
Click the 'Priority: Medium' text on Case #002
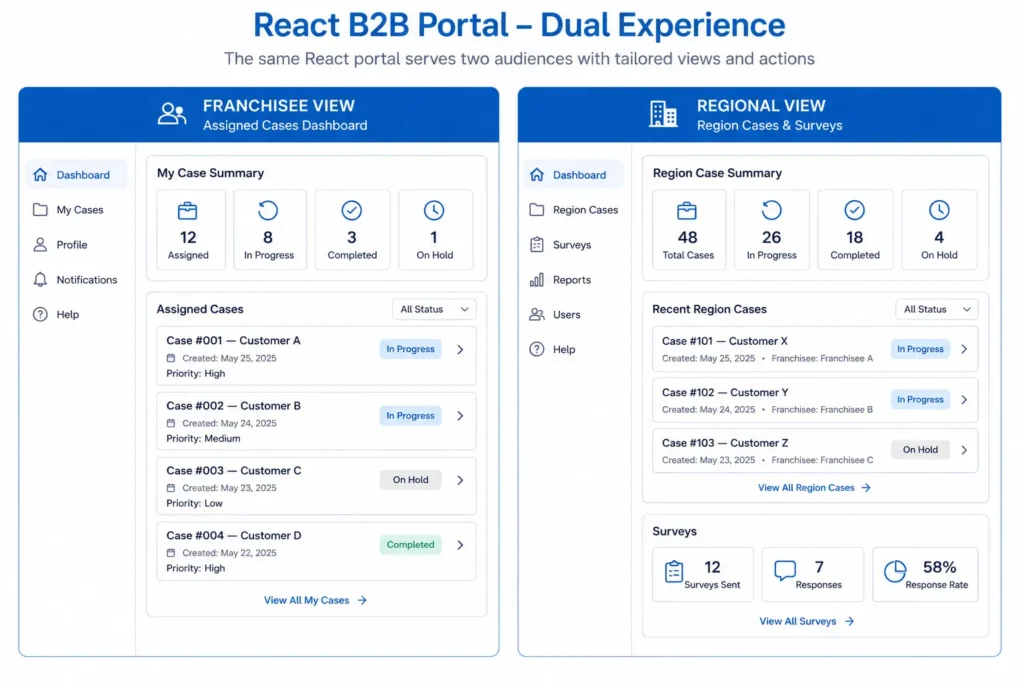click(203, 439)
